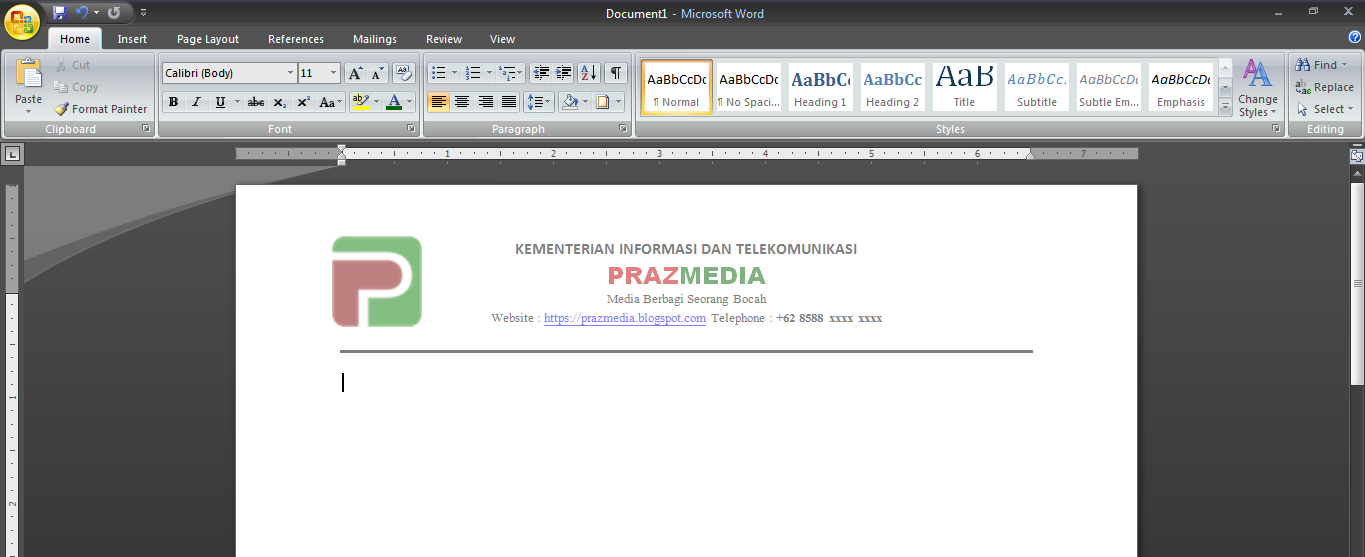Shrink font size
Image resolution: width=1365 pixels, height=557 pixels.
[x=377, y=73]
